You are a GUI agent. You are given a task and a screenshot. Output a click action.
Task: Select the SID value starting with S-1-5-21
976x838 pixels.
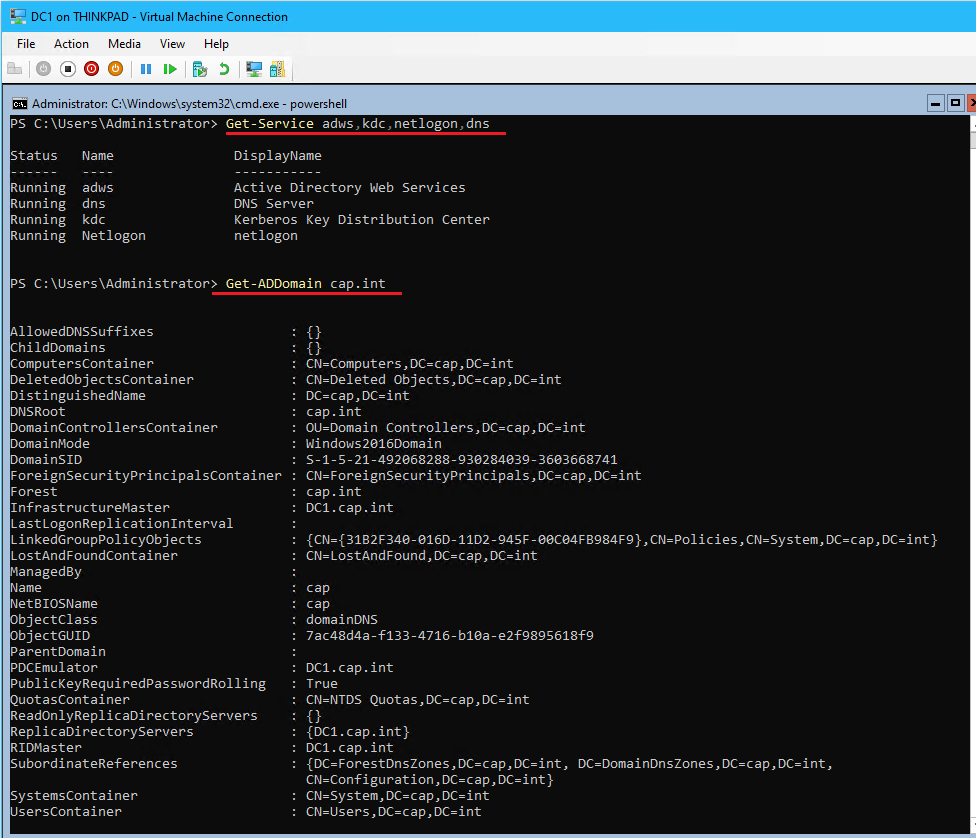pos(461,459)
